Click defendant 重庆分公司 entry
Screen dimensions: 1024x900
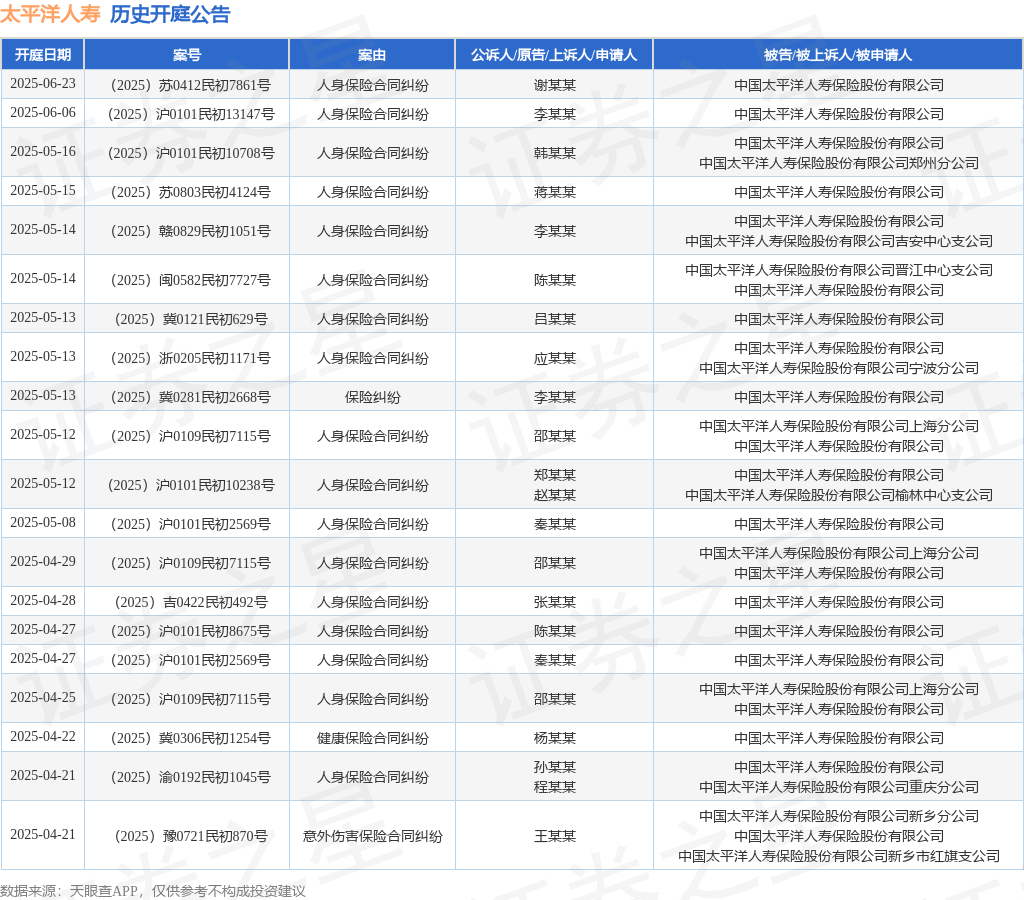pyautogui.click(x=839, y=787)
